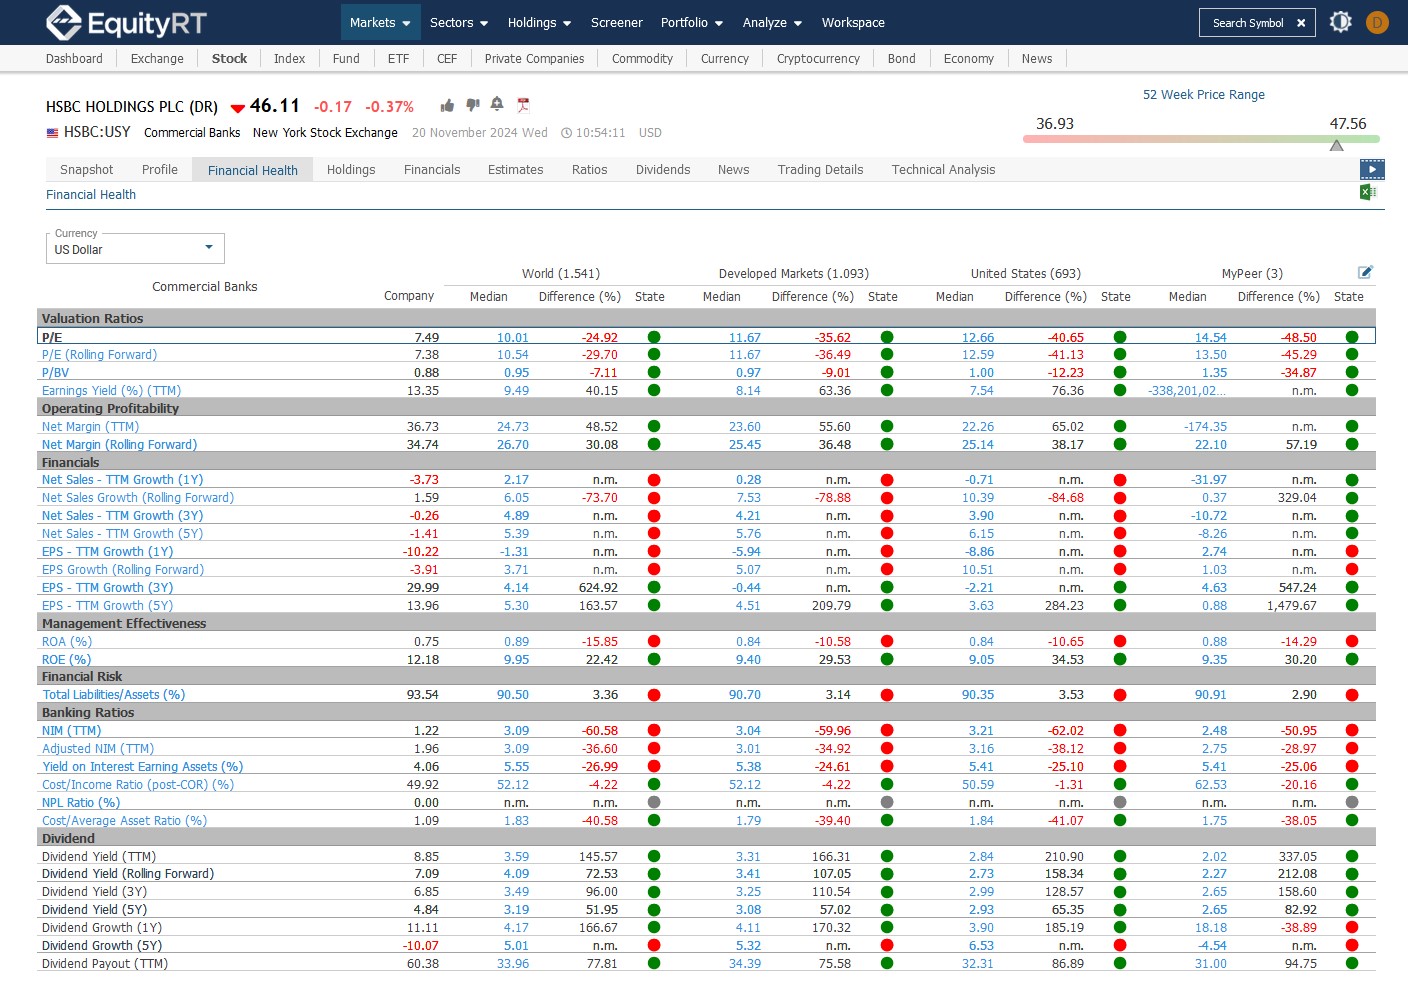Expand the Holdings top menu

click(x=539, y=22)
